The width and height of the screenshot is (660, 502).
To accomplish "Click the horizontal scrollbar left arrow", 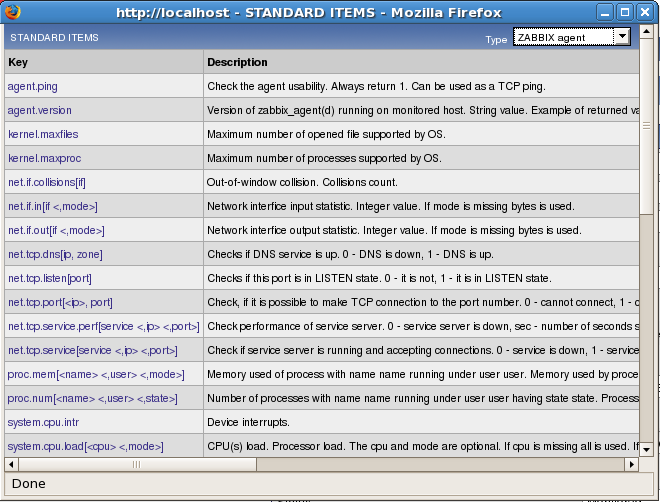I will point(11,465).
